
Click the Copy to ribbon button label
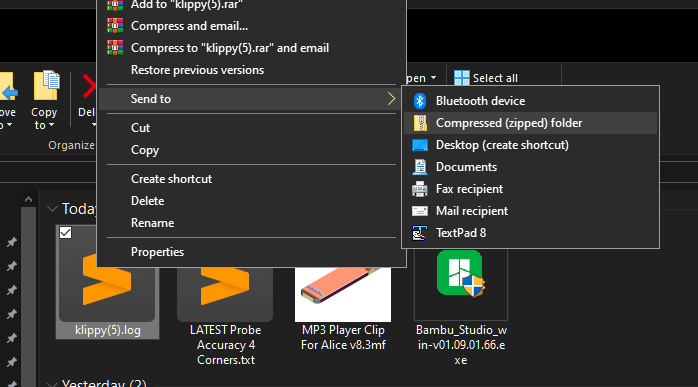point(44,118)
